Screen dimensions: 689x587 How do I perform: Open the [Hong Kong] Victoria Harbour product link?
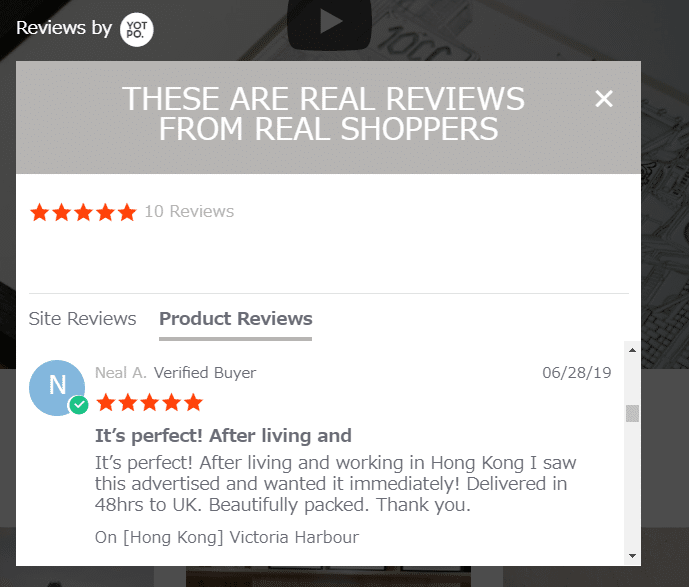[x=227, y=537]
